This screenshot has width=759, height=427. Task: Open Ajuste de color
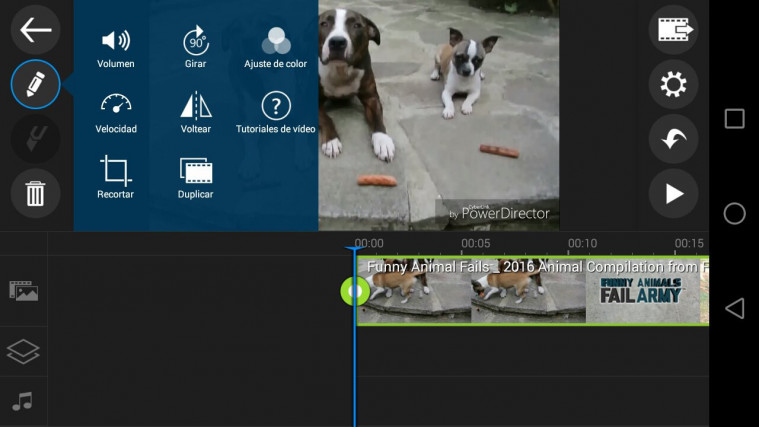275,47
